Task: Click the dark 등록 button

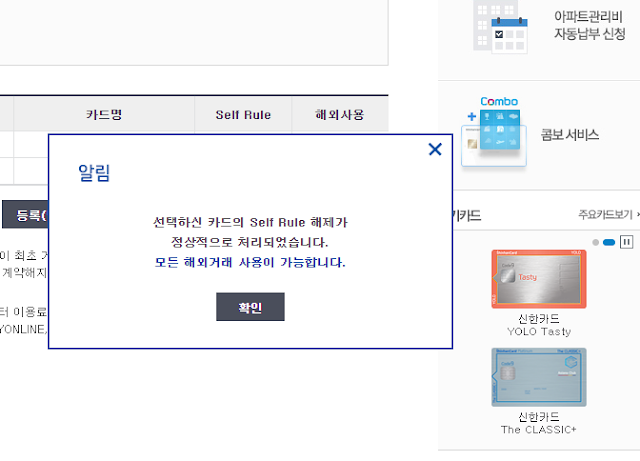Action: pos(25,214)
